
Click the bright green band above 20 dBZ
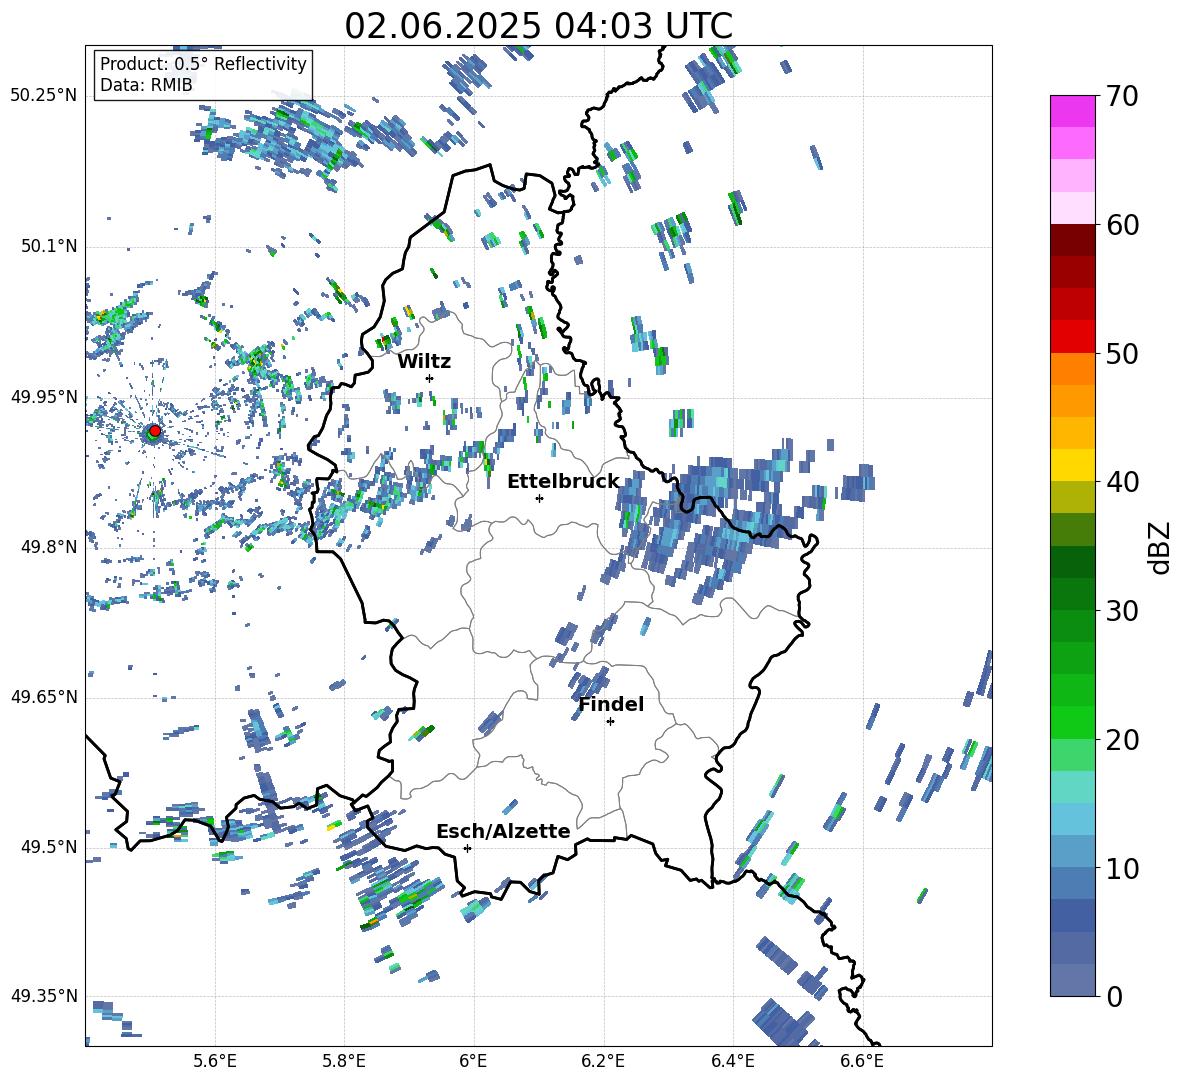pos(1072,722)
